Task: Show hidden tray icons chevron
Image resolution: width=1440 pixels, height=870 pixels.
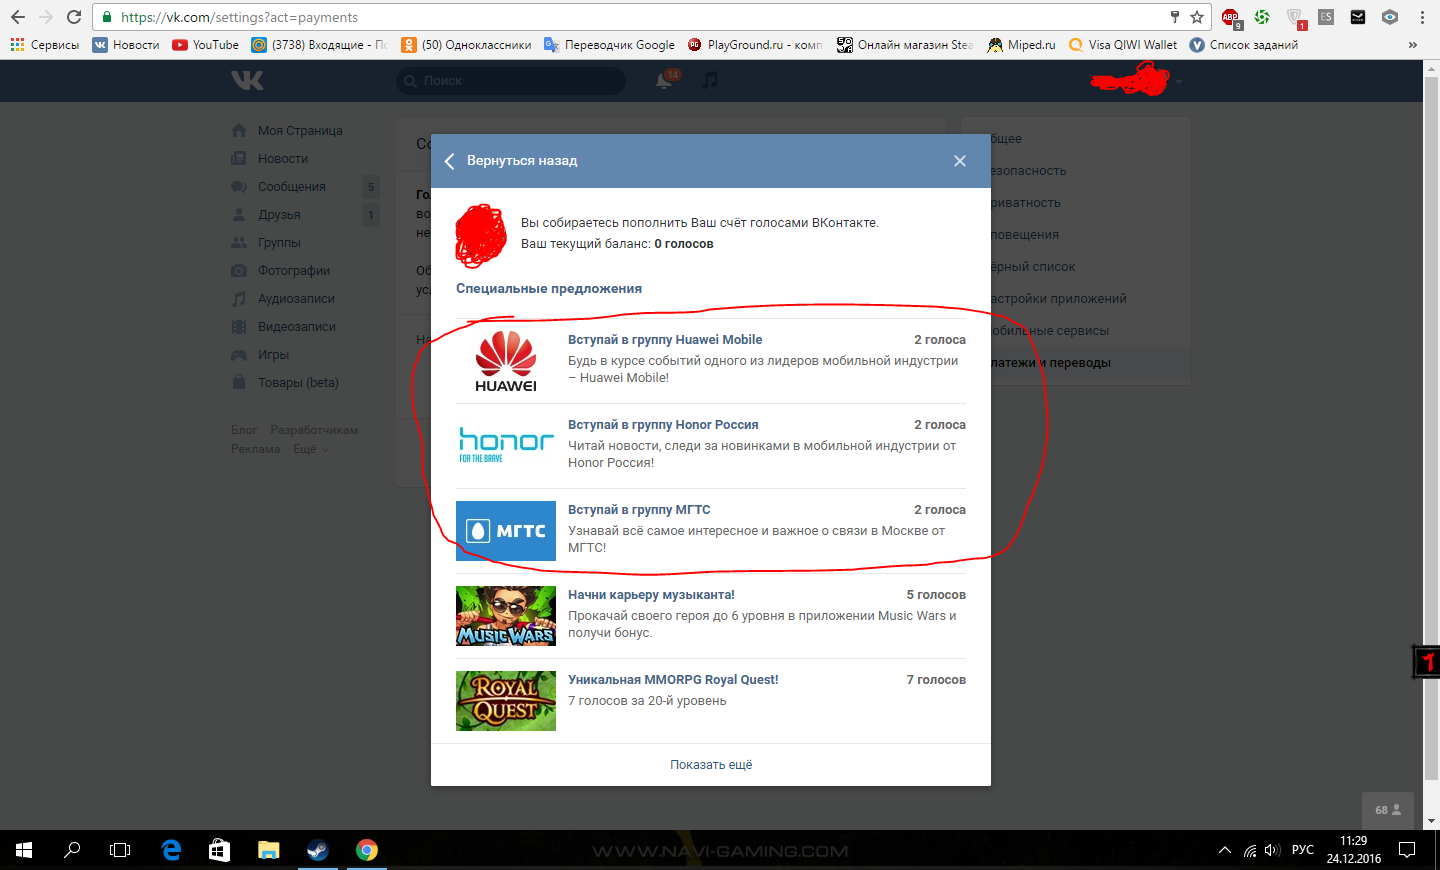Action: tap(1225, 850)
